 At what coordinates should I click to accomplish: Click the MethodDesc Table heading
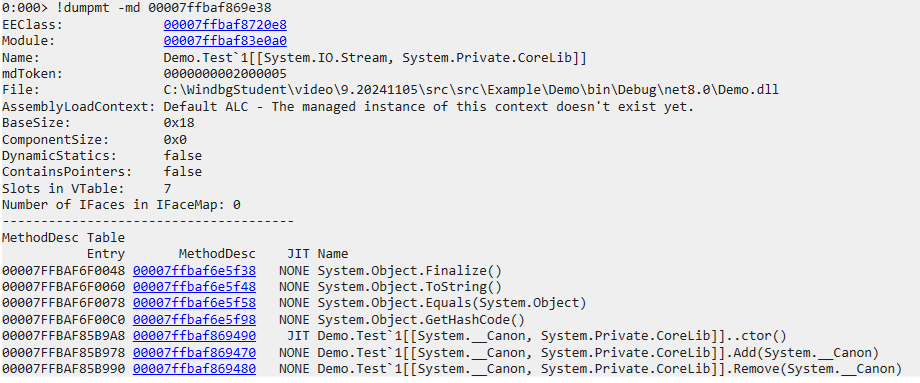point(63,238)
